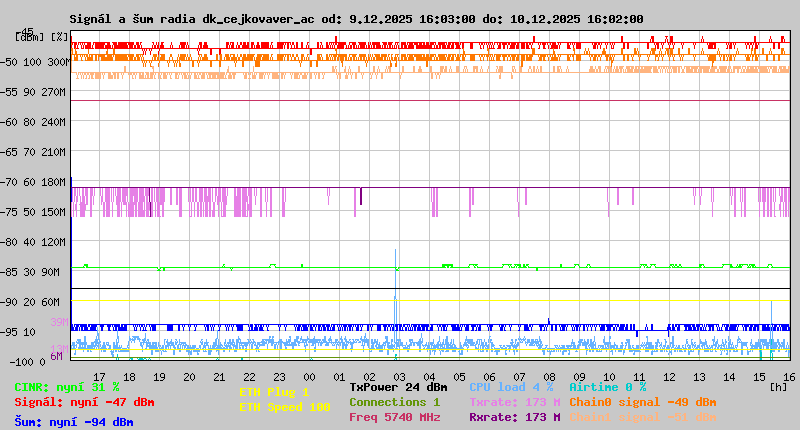Click the flat crimson Freq line in the chart

pyautogui.click(x=430, y=100)
